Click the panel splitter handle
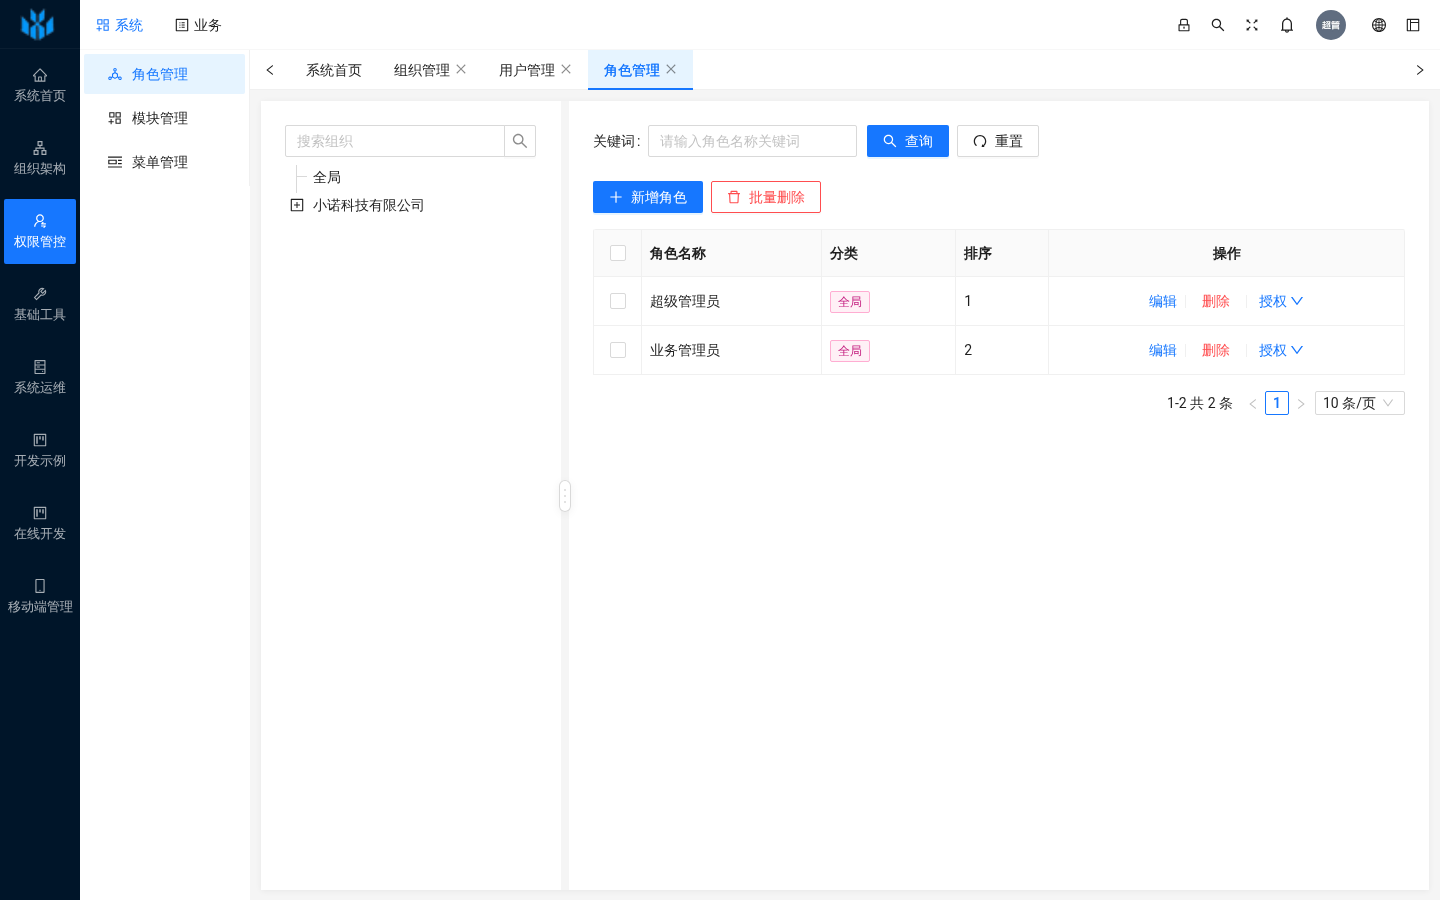This screenshot has height=900, width=1440. (565, 496)
